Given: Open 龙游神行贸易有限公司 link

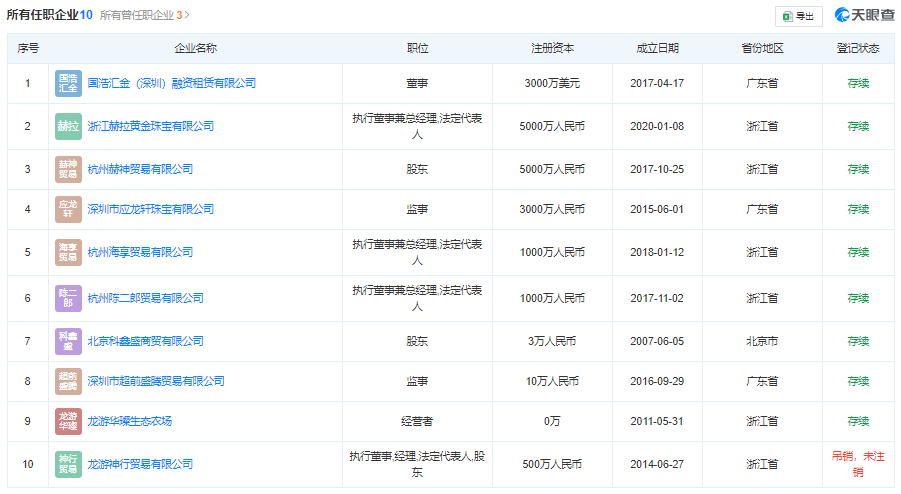Looking at the screenshot, I should pos(140,465).
